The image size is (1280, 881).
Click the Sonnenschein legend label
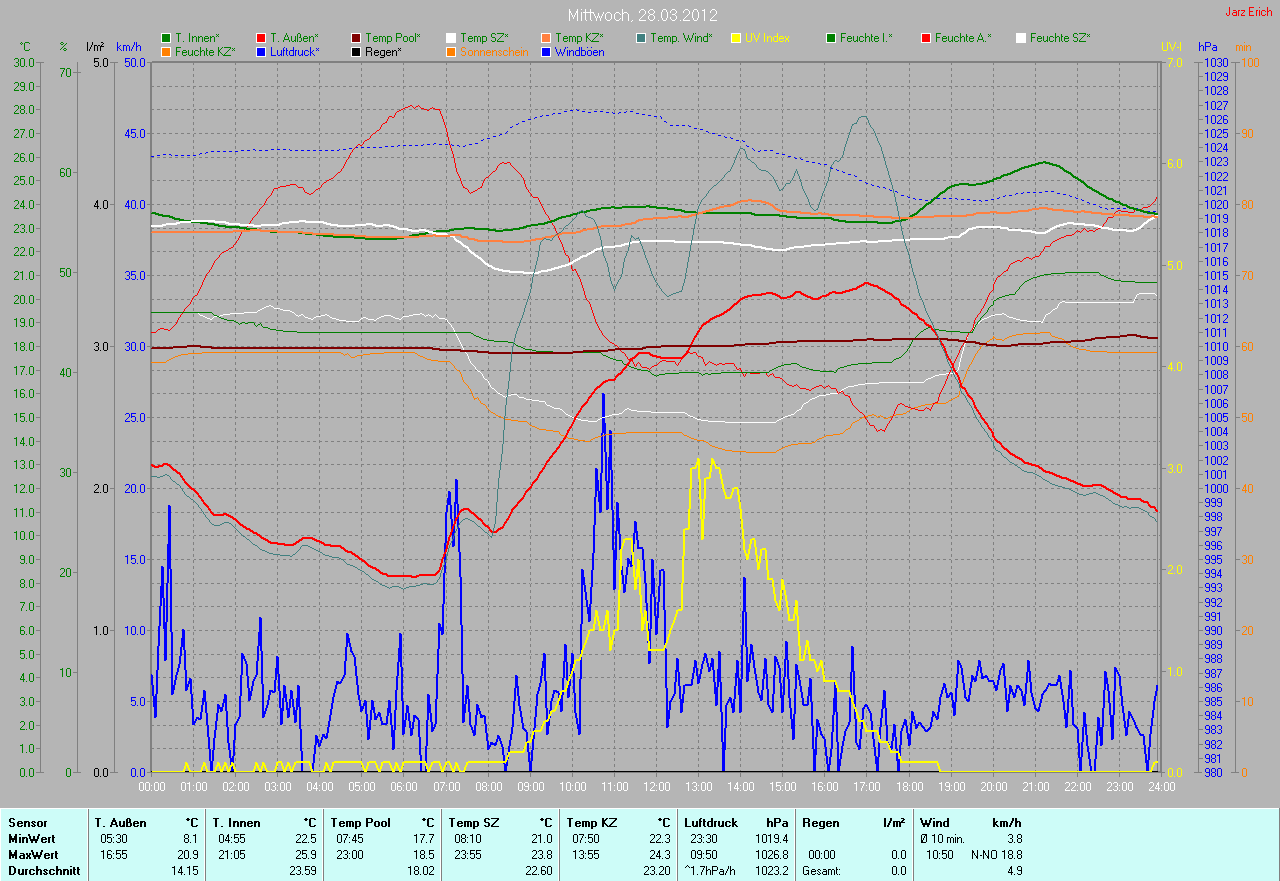(x=492, y=51)
